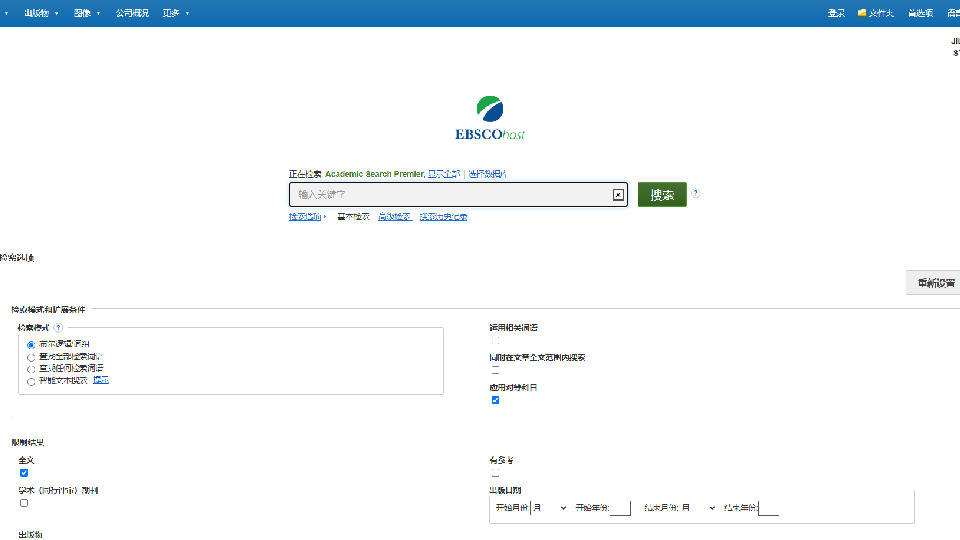Screen dimensions: 960x540
Task: Click the 开始年份 start year field
Action: 620,508
